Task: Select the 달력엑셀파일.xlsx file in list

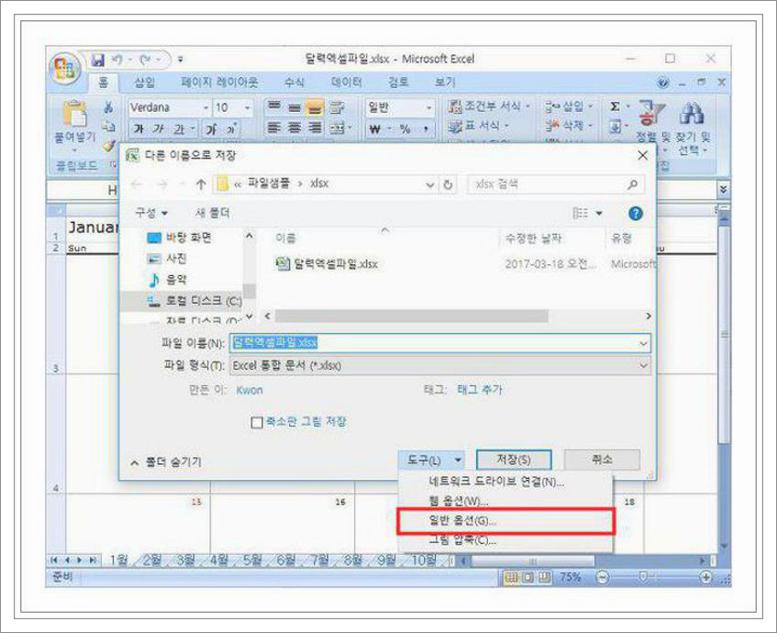Action: click(327, 264)
